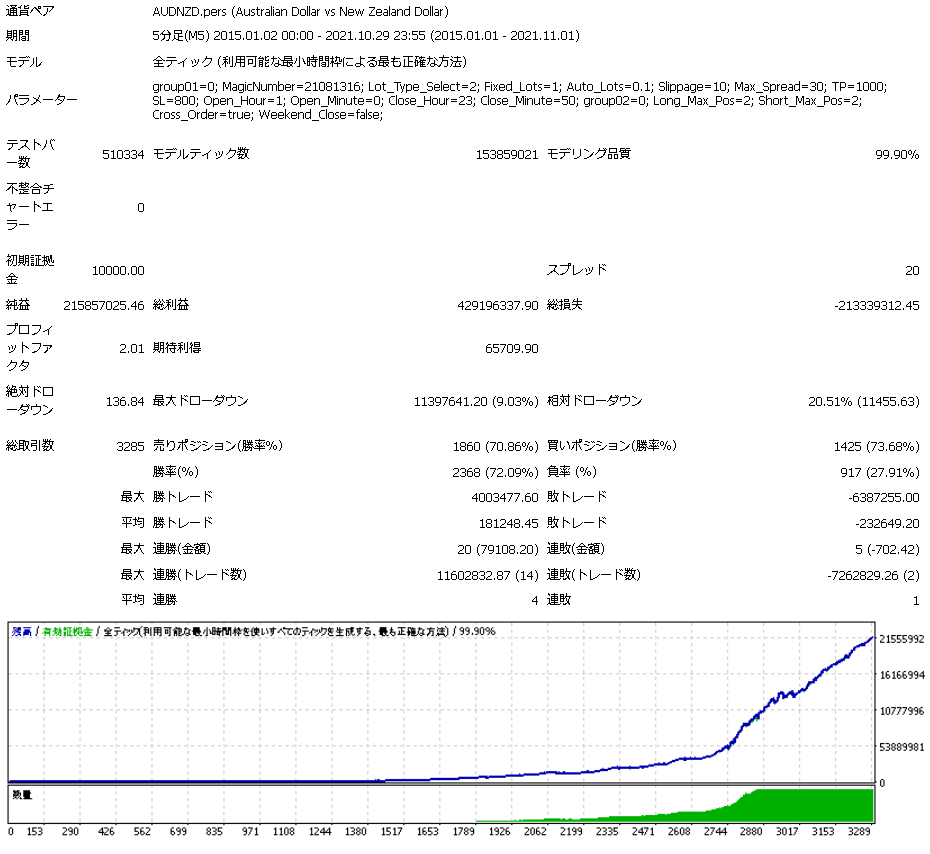Click the long positions value 1425 (73.68%)
Screen dimensions: 930x854
click(x=876, y=447)
